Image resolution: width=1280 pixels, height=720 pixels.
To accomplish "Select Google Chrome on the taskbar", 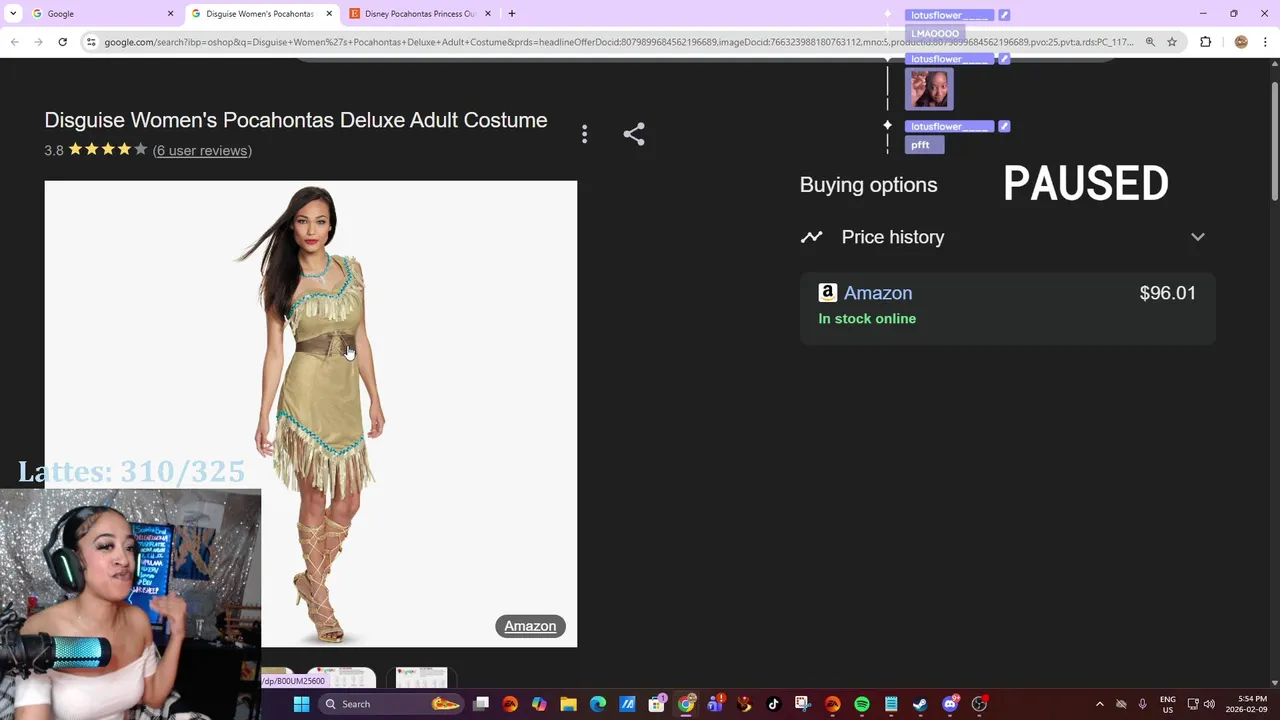I will (686, 704).
